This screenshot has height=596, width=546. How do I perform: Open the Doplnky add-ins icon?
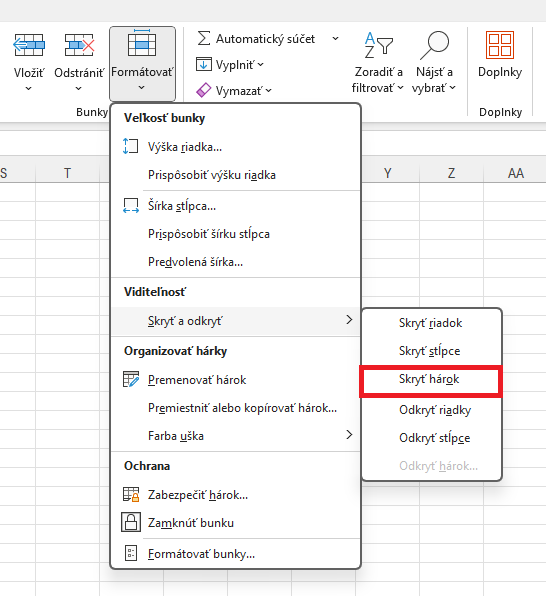[500, 45]
